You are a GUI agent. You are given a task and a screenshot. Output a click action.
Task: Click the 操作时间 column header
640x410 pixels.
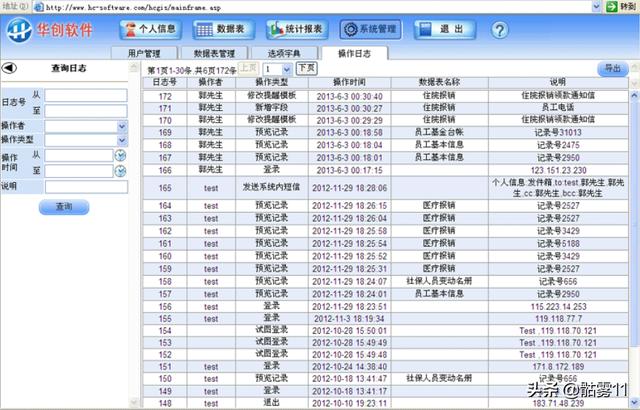349,82
